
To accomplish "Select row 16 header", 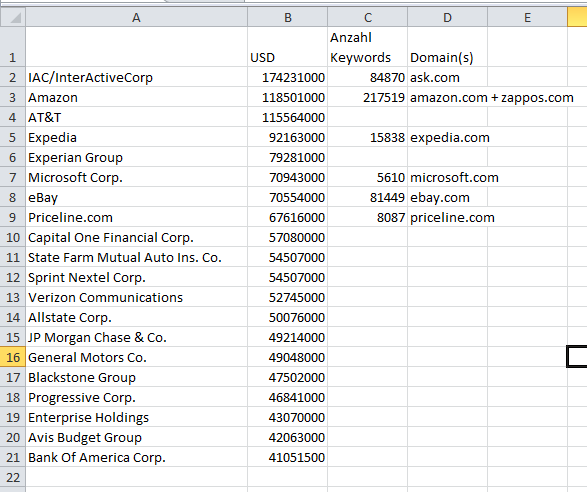I will (13, 357).
